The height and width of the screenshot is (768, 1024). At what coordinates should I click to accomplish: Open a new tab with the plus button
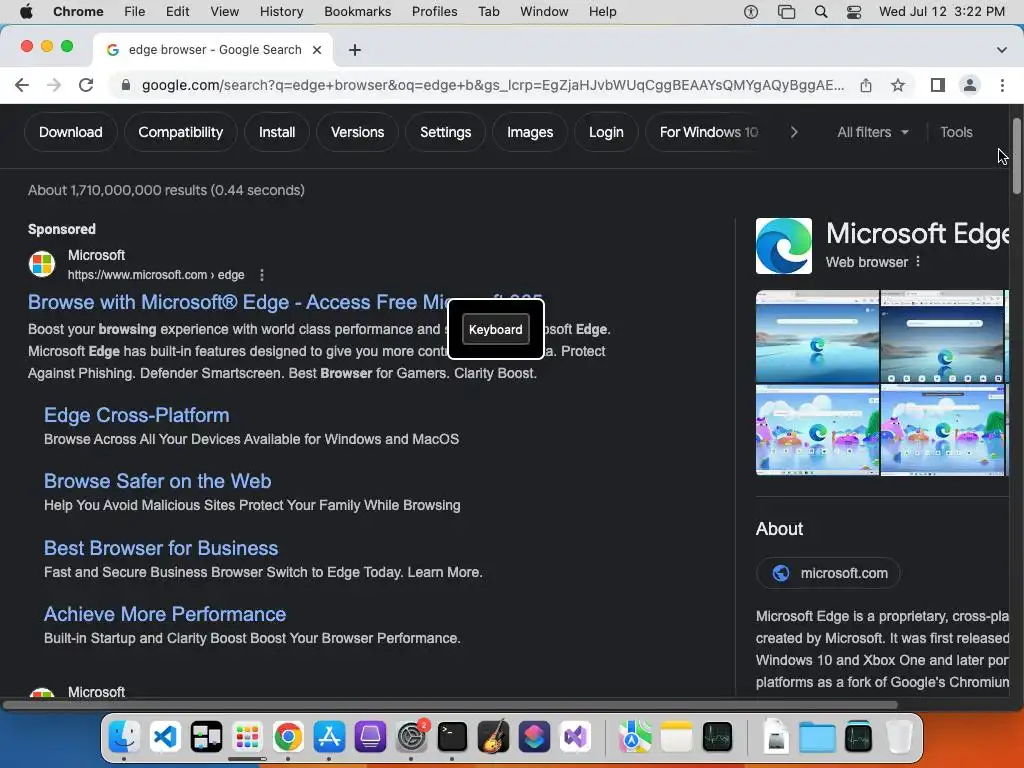point(355,50)
